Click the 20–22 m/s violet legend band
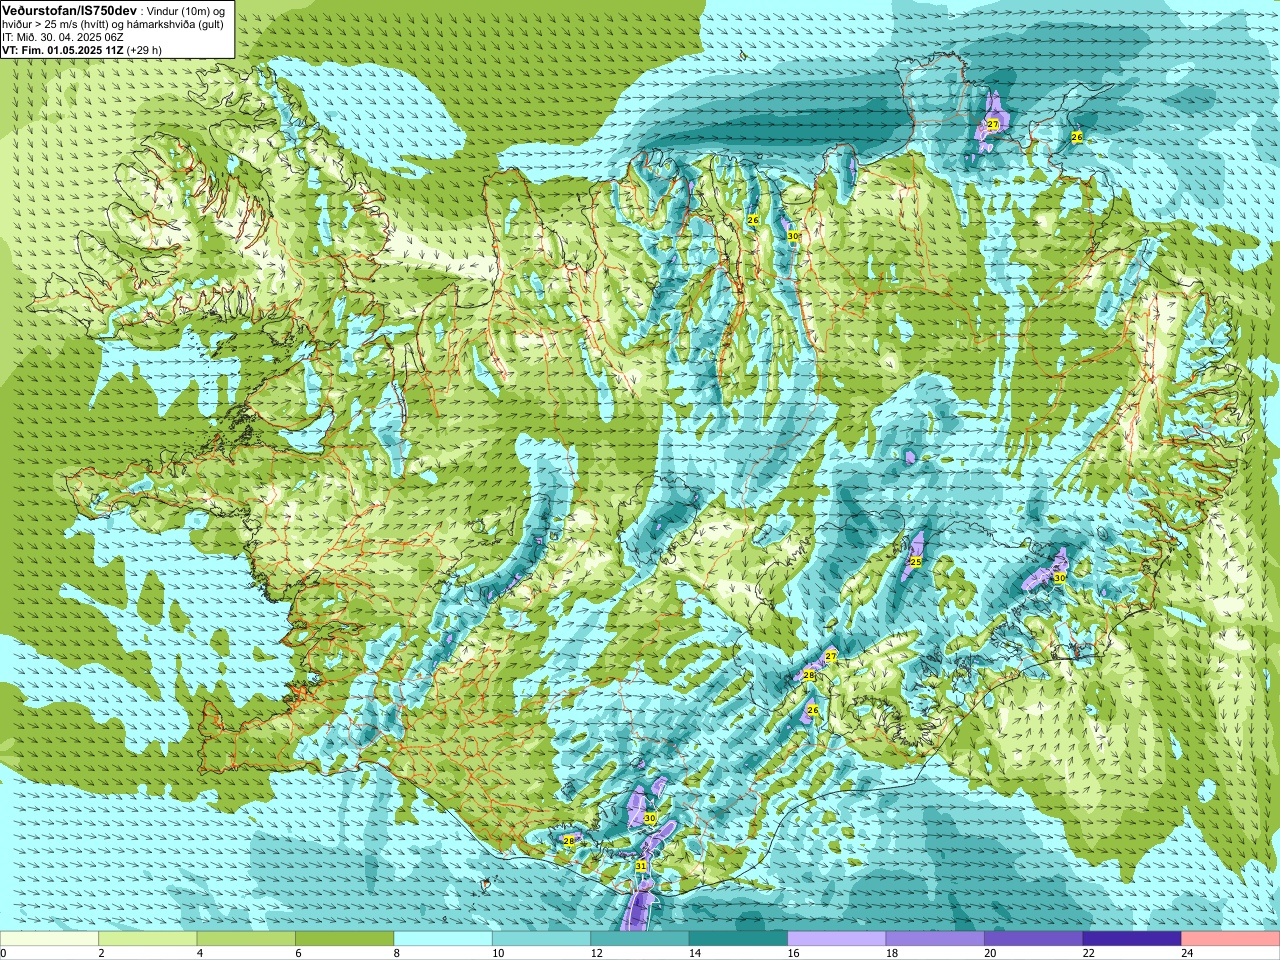 (1034, 939)
